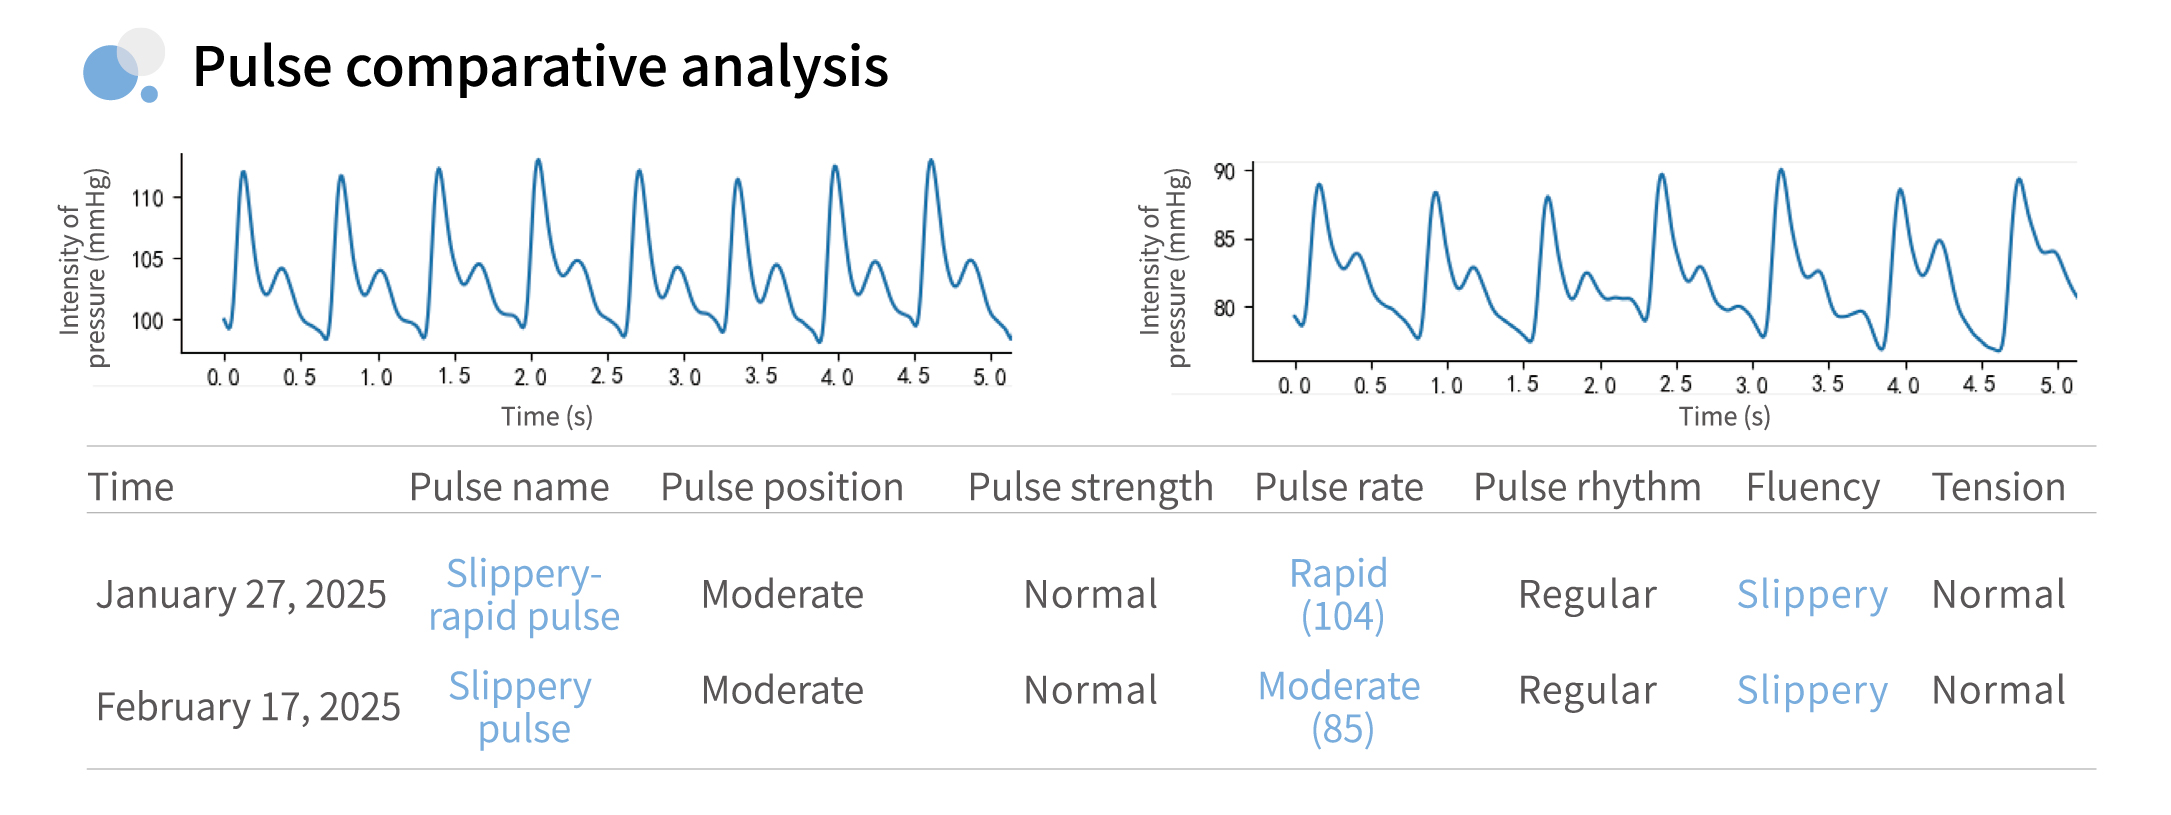Click the Pulse rate column header

click(1339, 487)
